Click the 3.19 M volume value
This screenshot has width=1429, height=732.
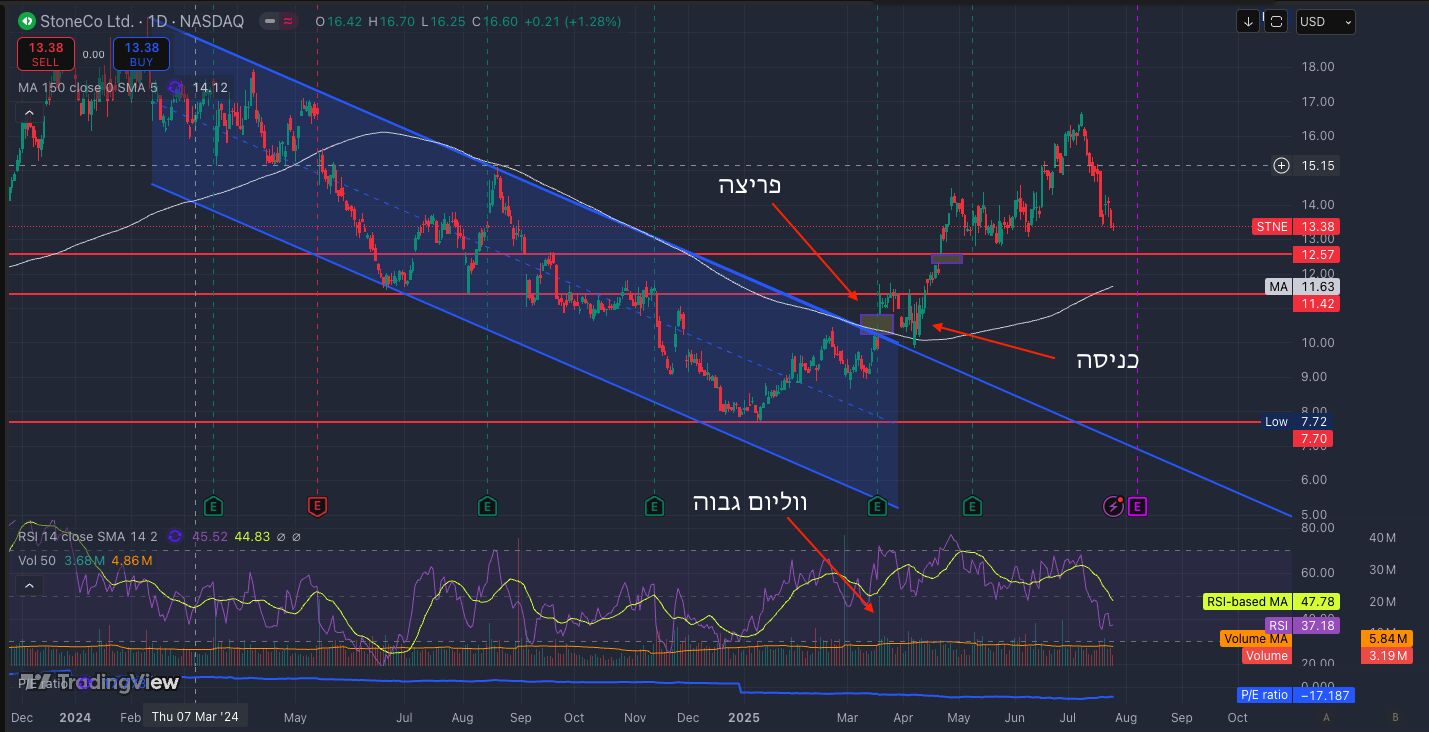point(1387,656)
